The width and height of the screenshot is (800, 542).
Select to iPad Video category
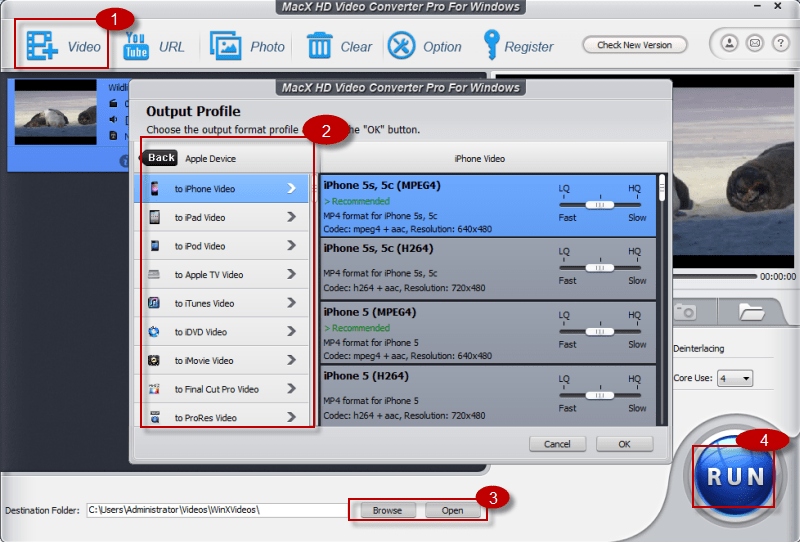point(221,217)
